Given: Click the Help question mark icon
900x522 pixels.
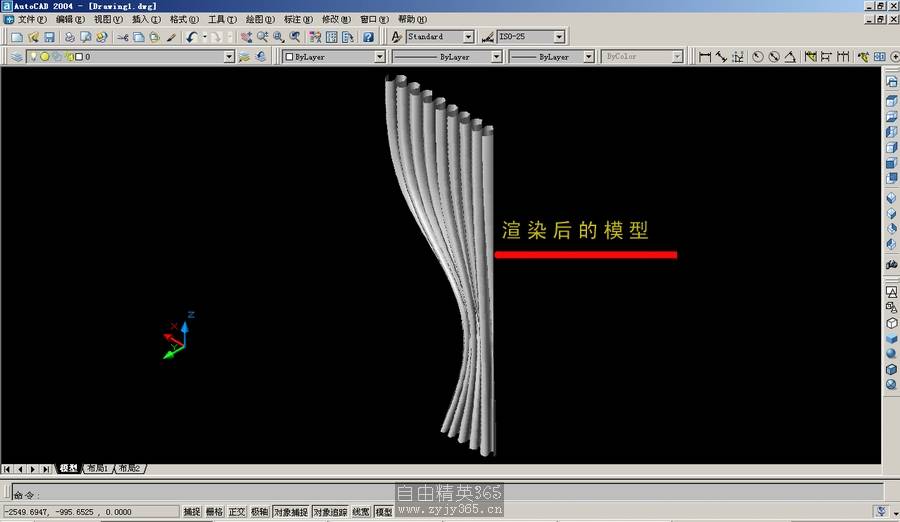Looking at the screenshot, I should (368, 37).
